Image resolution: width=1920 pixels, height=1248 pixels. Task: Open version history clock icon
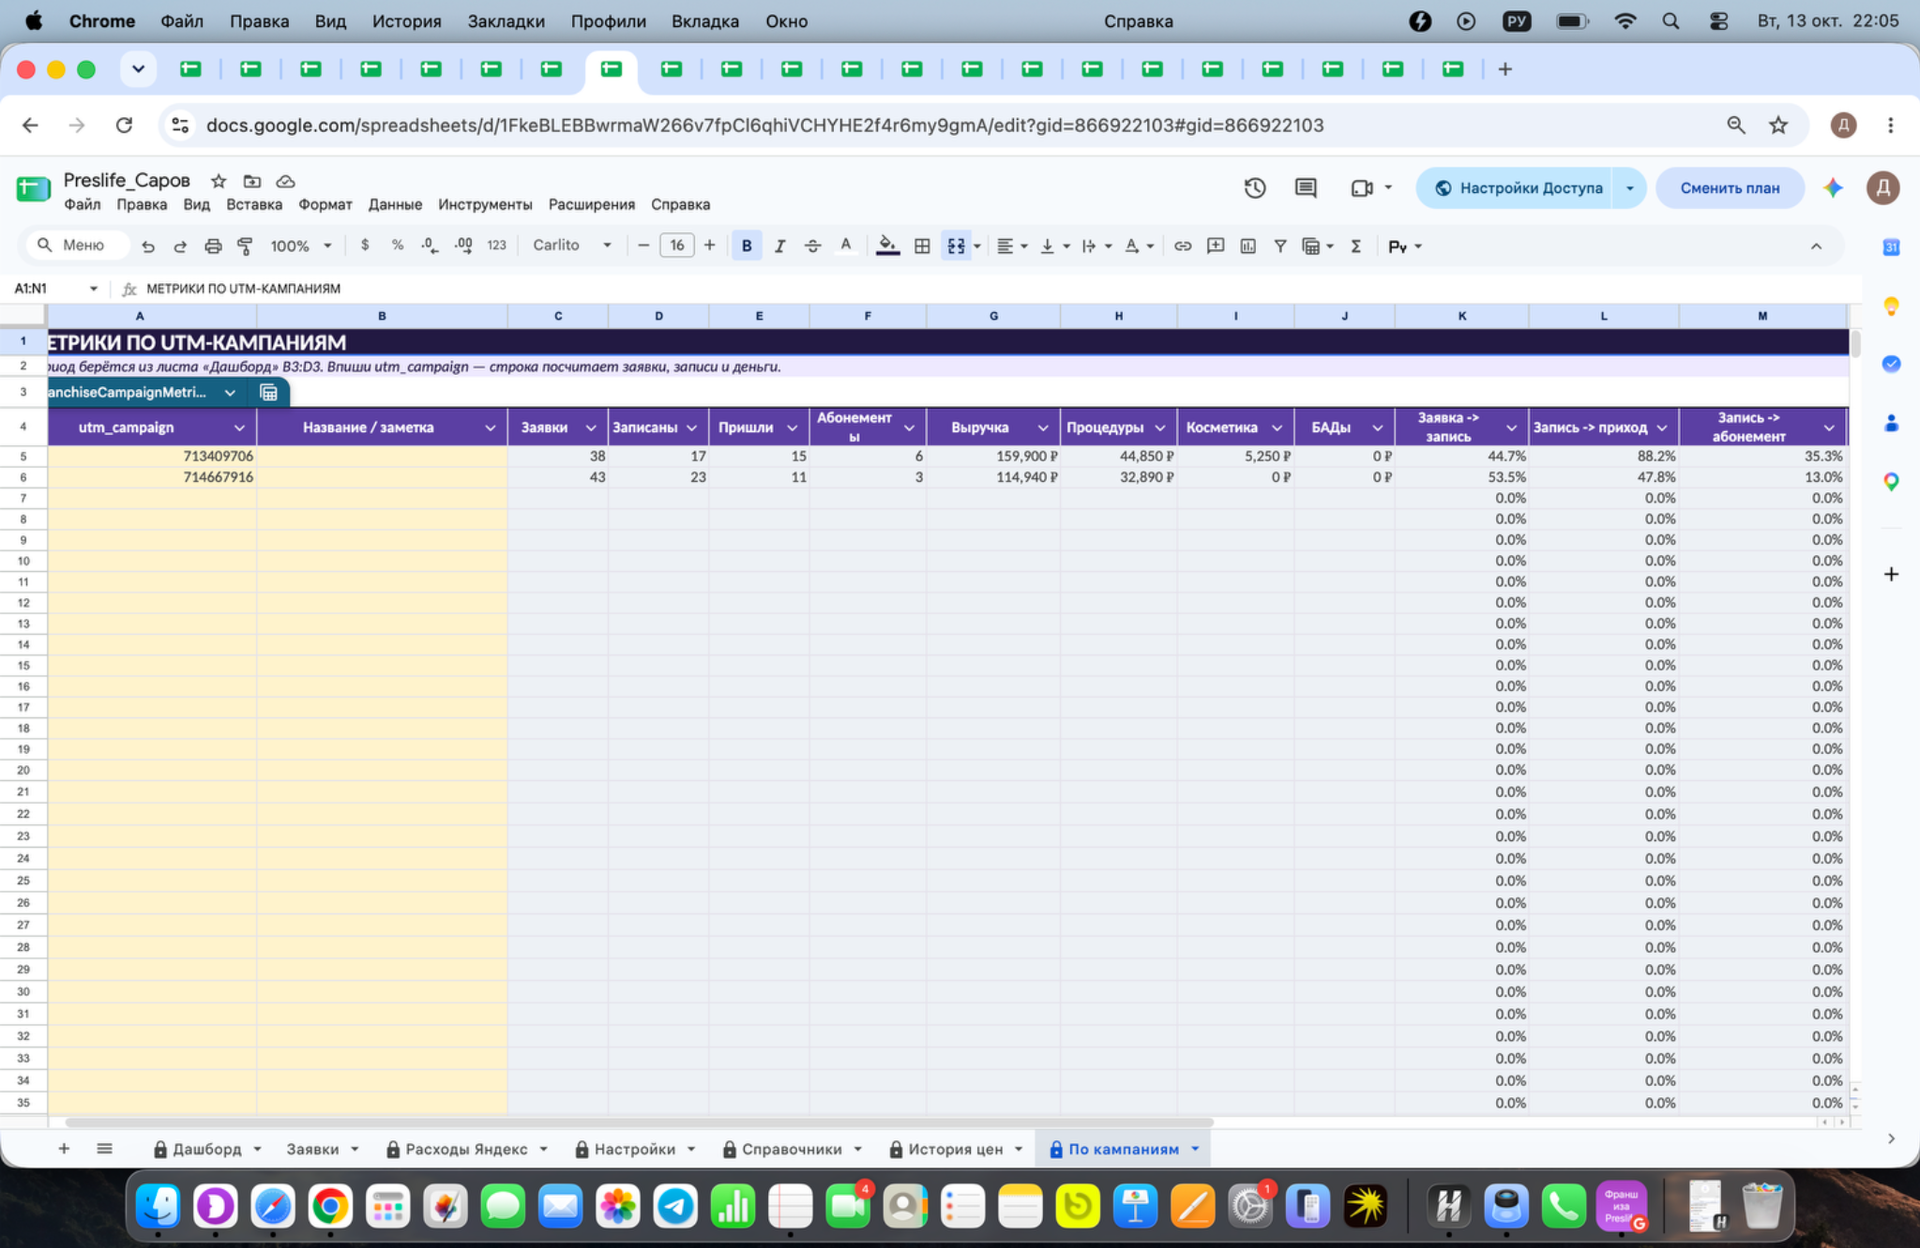[x=1255, y=188]
